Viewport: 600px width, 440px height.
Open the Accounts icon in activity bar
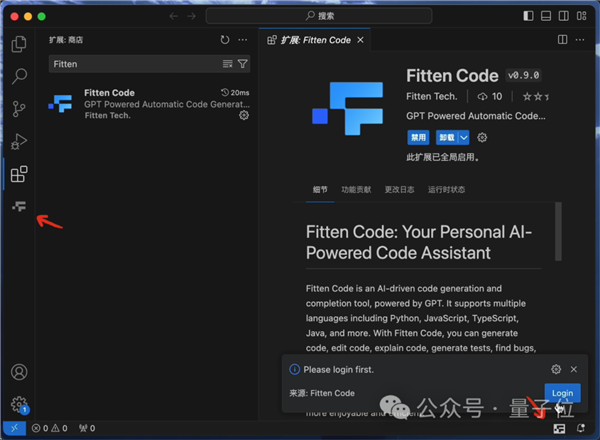point(18,372)
